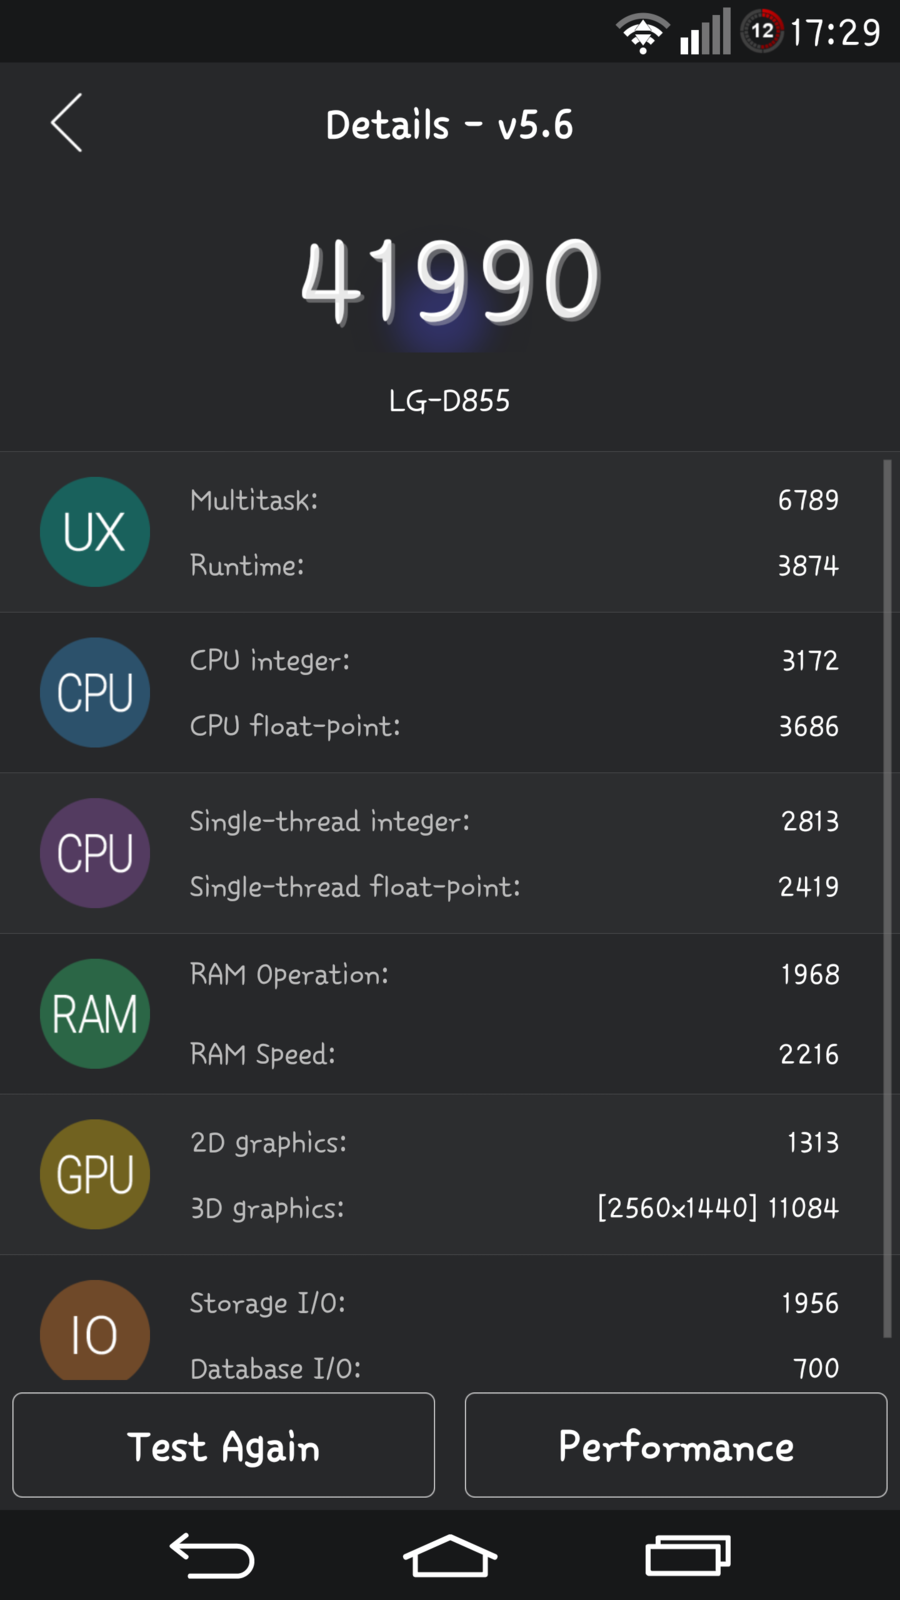This screenshot has width=900, height=1600.
Task: Tap the yellow GPU category icon
Action: tap(95, 1174)
